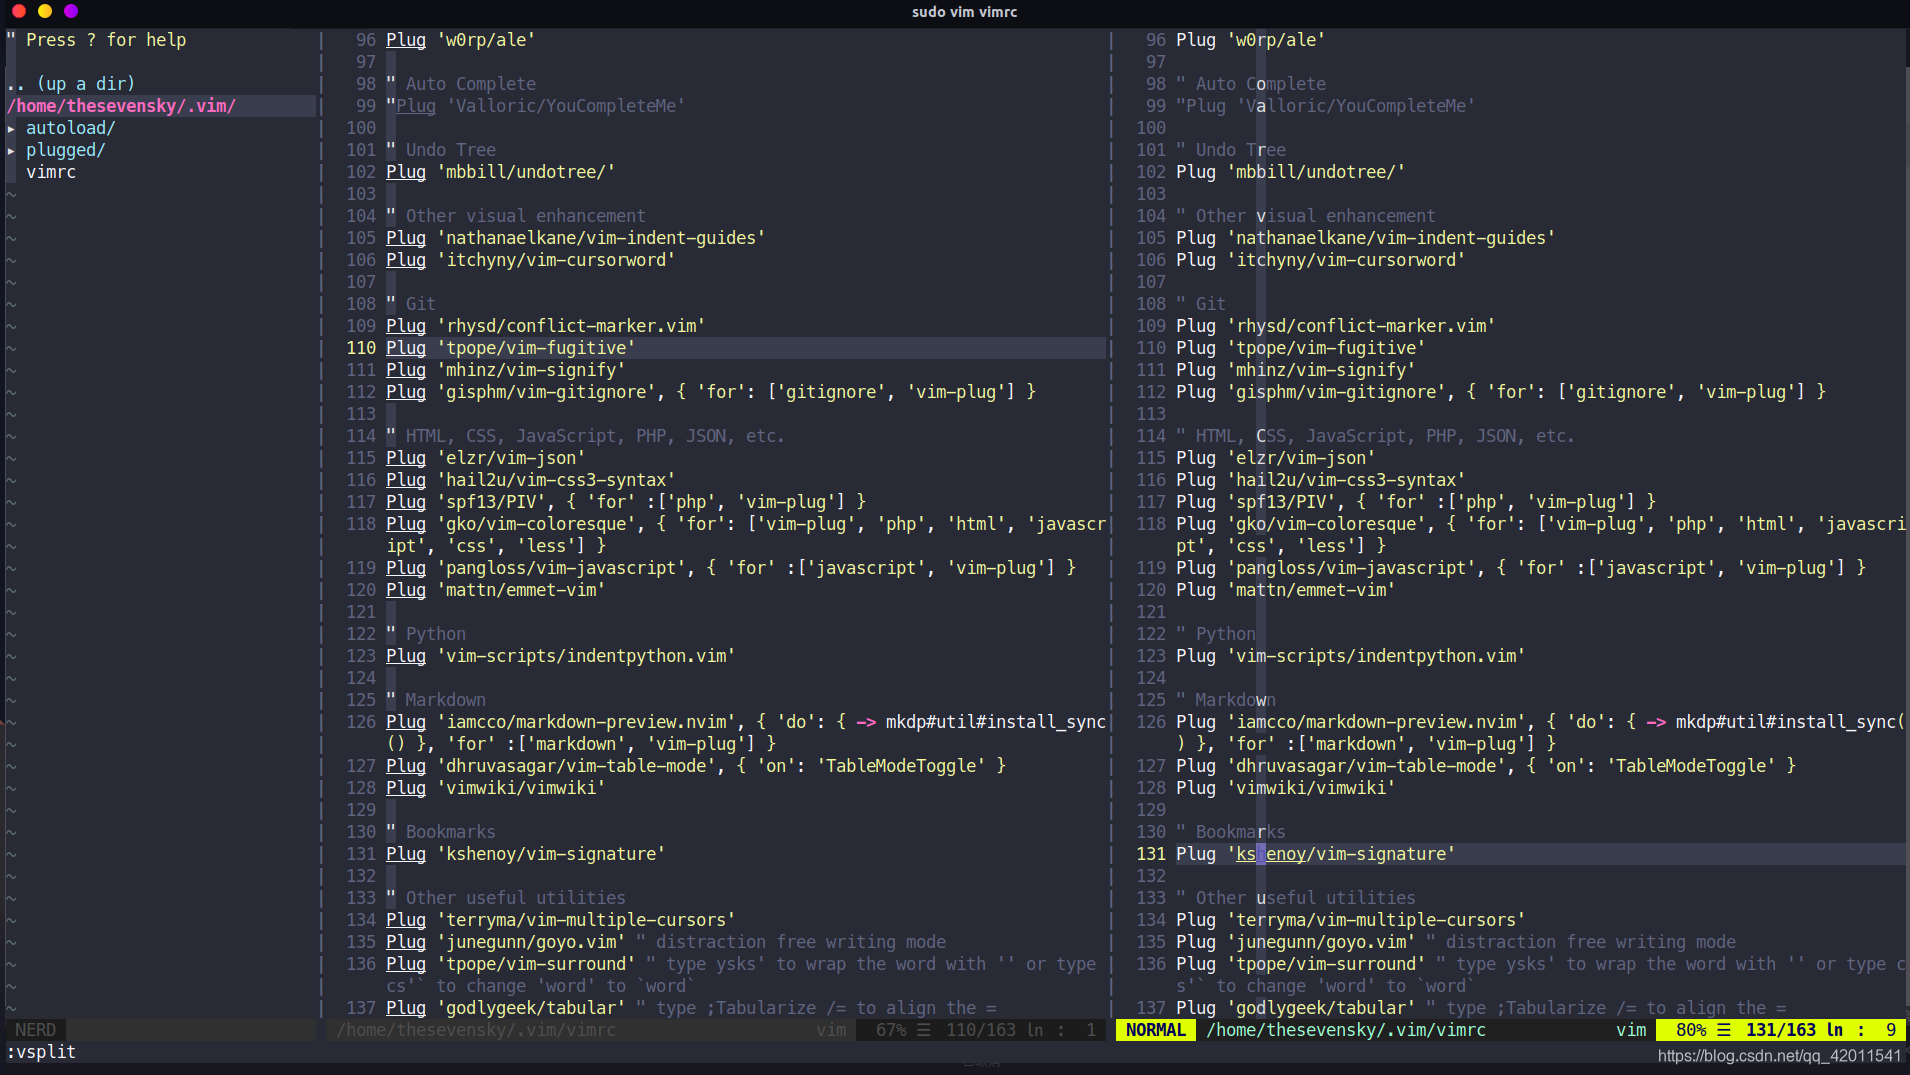Click 'Git' comment in middle pane
The image size is (1910, 1075).
point(421,304)
